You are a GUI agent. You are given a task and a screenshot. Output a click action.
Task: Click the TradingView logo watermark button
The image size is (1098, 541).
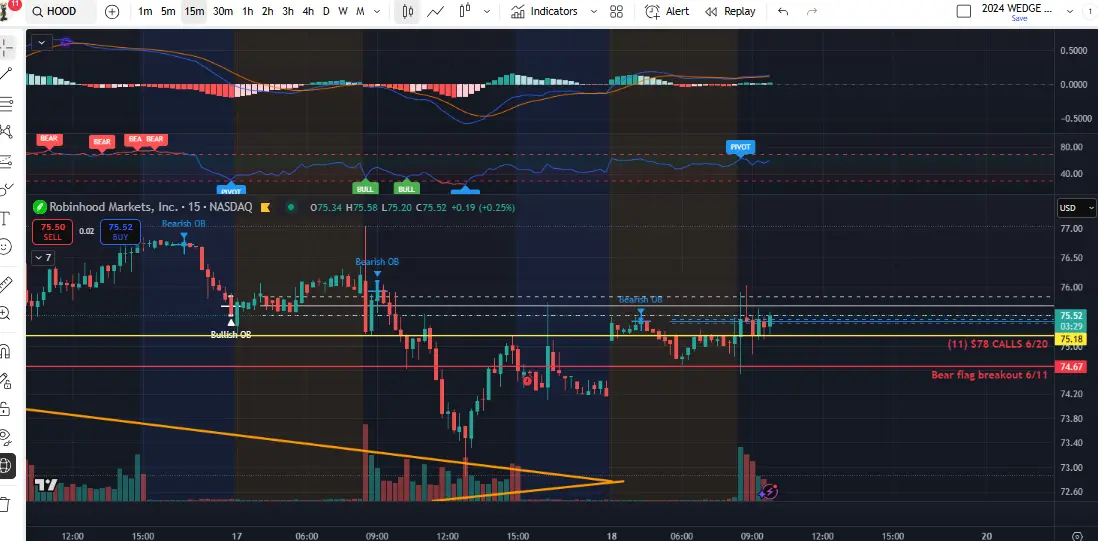(x=46, y=484)
